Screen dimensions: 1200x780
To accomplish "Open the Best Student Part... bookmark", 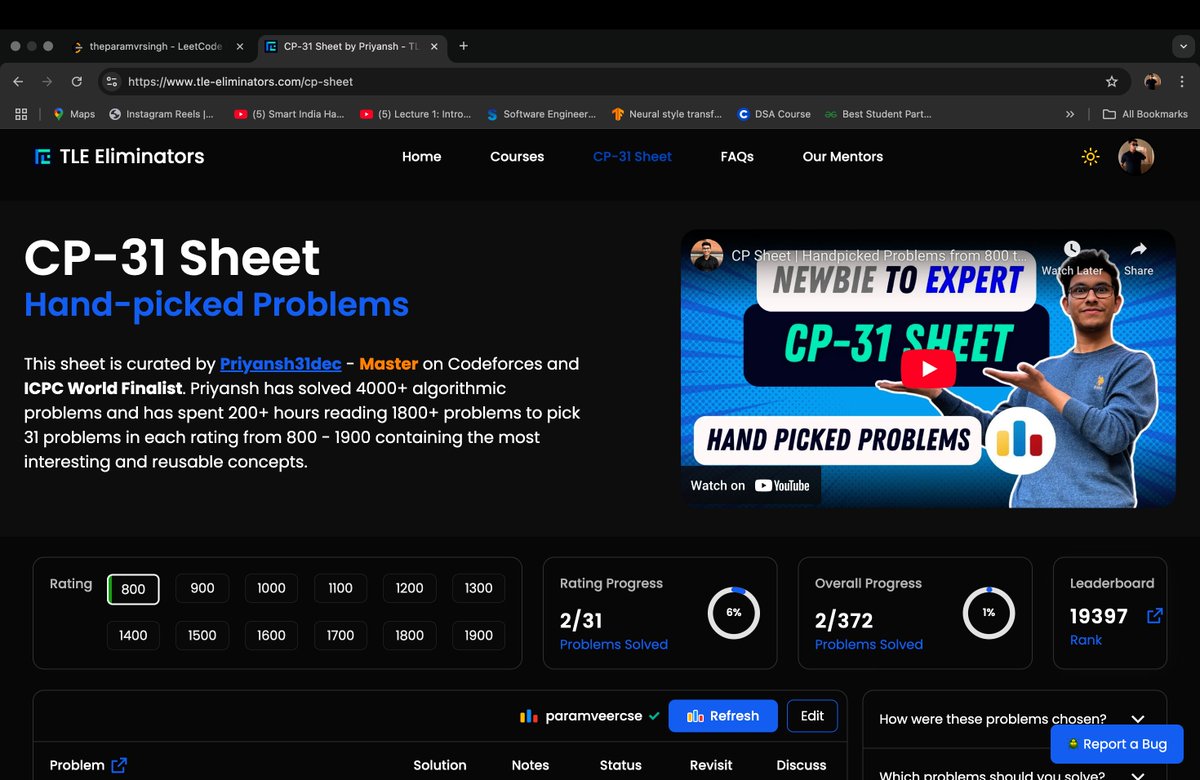I will [878, 114].
